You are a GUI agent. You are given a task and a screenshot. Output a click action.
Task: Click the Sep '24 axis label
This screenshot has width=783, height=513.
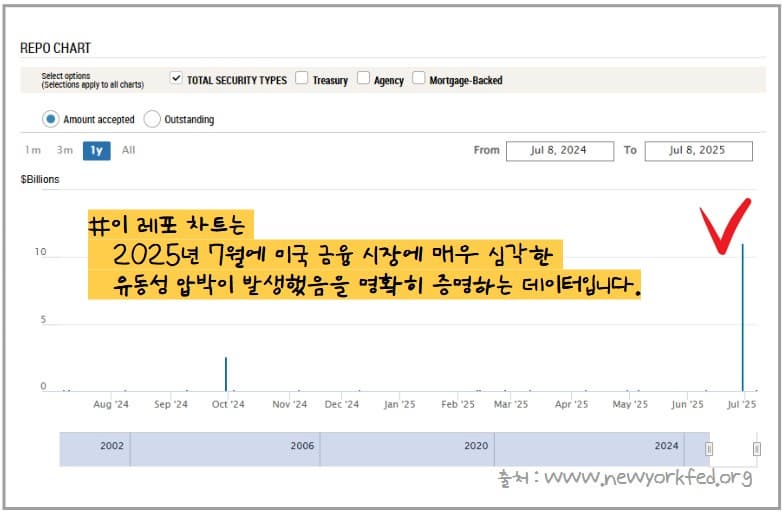click(171, 404)
